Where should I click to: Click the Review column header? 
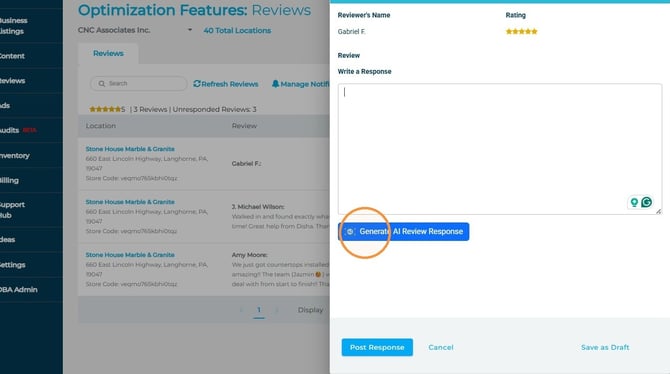tap(244, 126)
